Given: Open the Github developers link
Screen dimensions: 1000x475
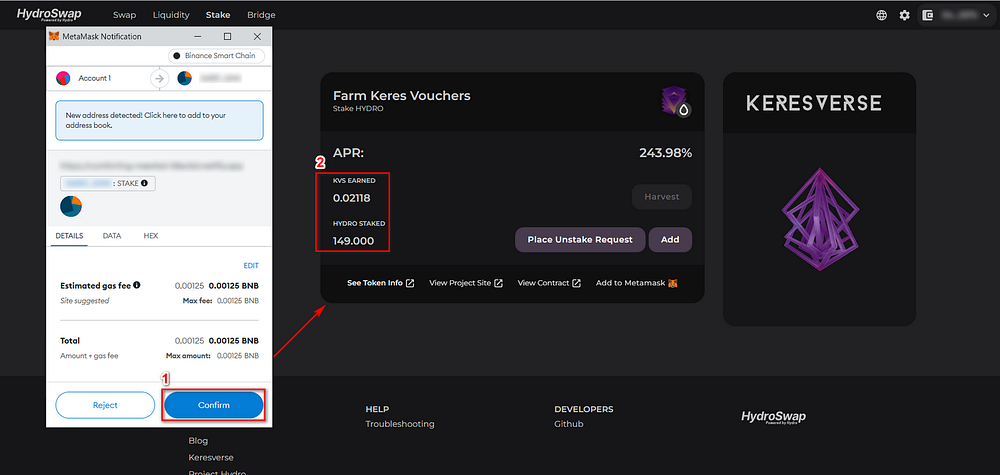Looking at the screenshot, I should tap(569, 424).
